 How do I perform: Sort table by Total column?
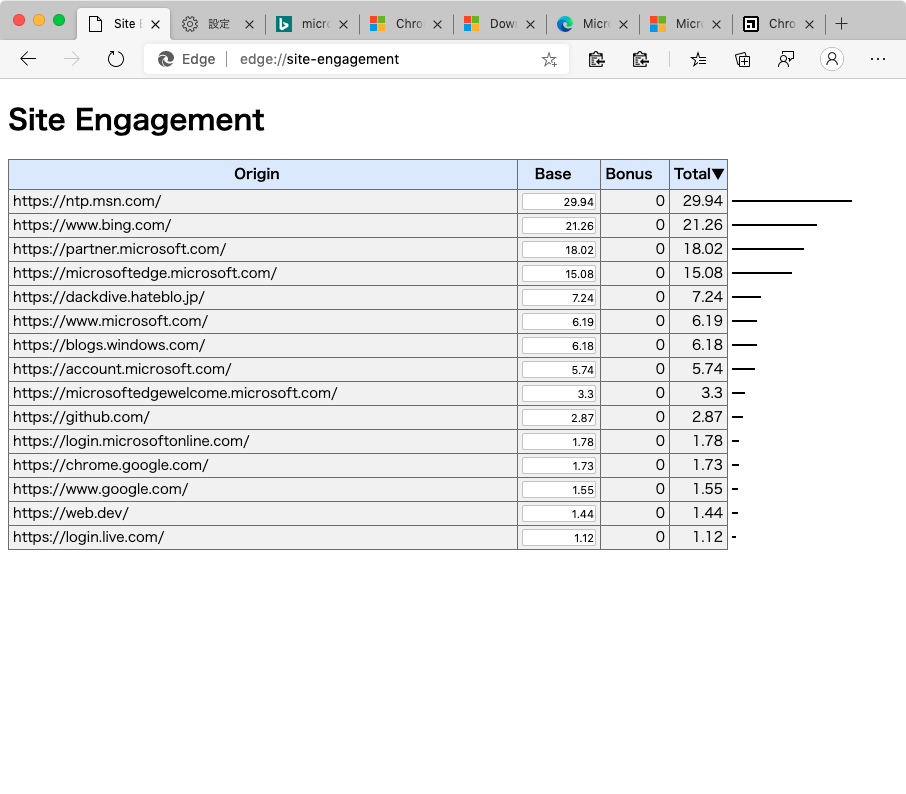click(698, 174)
